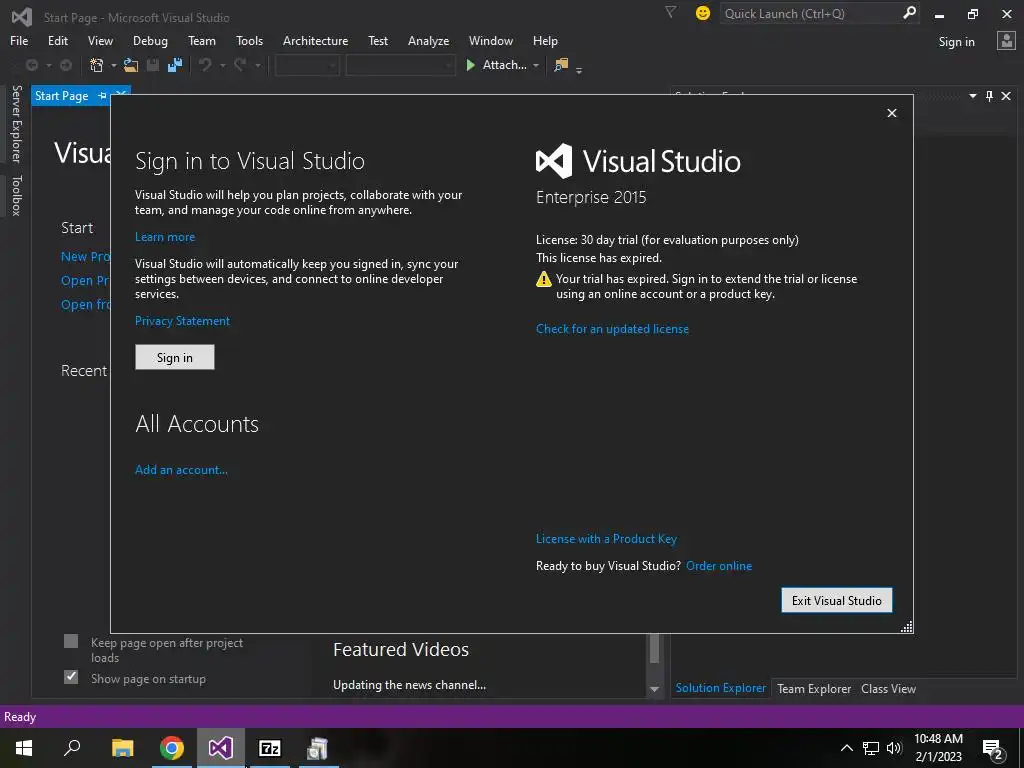Viewport: 1024px width, 768px height.
Task: Open the Solution Explorer window position dropdown
Action: tap(972, 96)
